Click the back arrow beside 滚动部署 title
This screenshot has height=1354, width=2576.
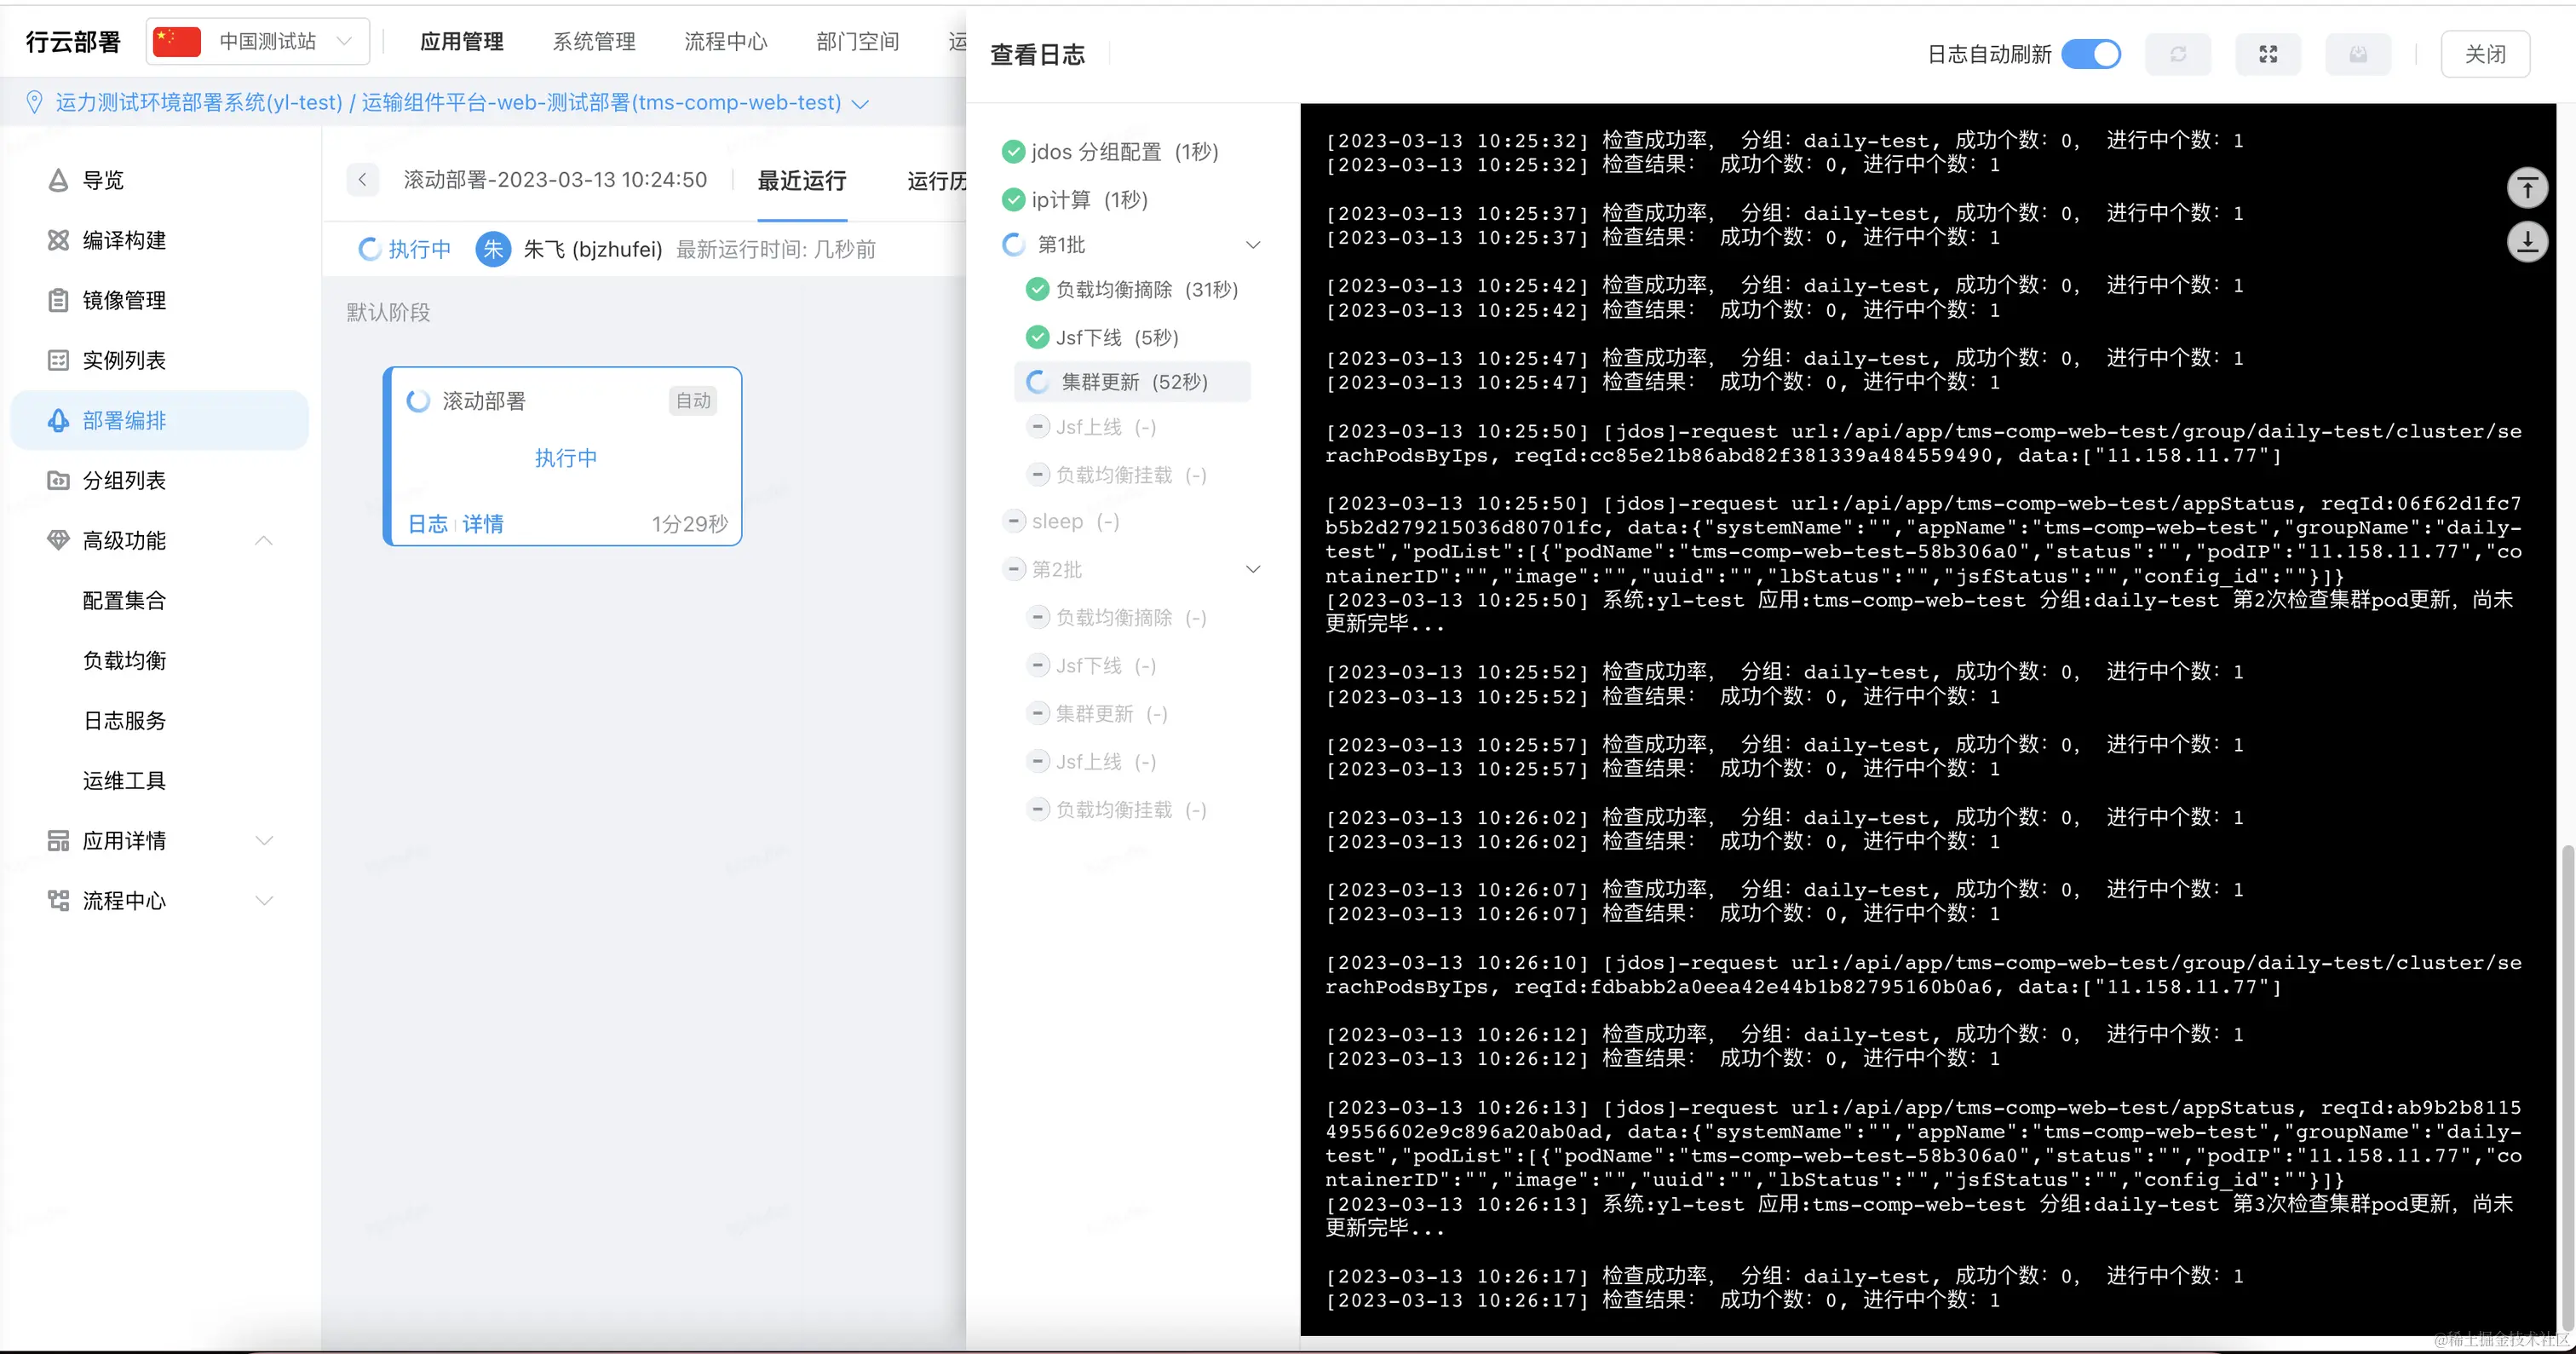(362, 180)
